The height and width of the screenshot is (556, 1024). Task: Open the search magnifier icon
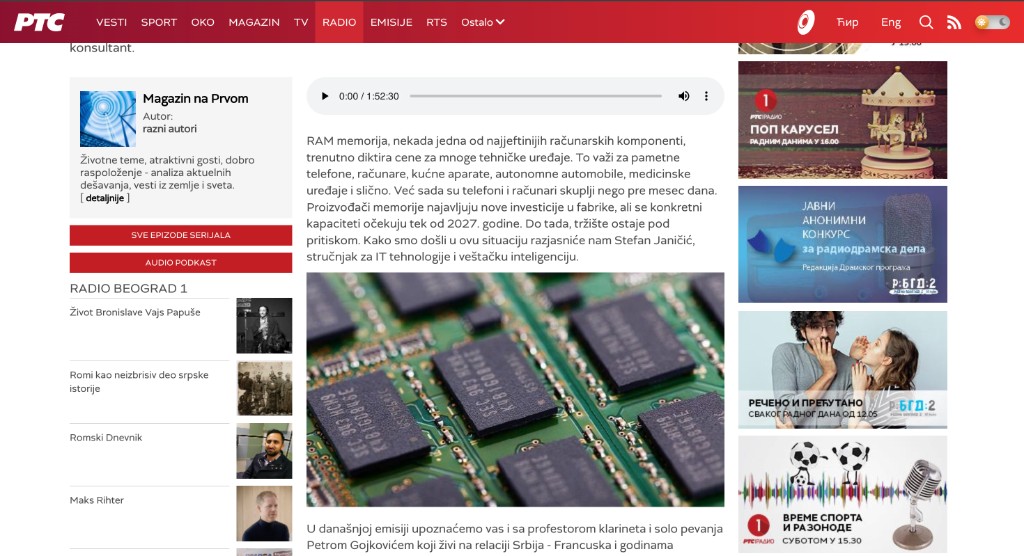(926, 22)
